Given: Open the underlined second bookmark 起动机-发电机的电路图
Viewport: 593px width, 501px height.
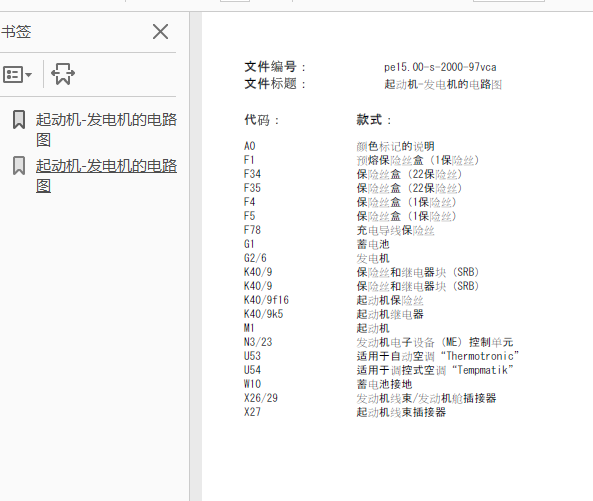Looking at the screenshot, I should click(x=106, y=175).
